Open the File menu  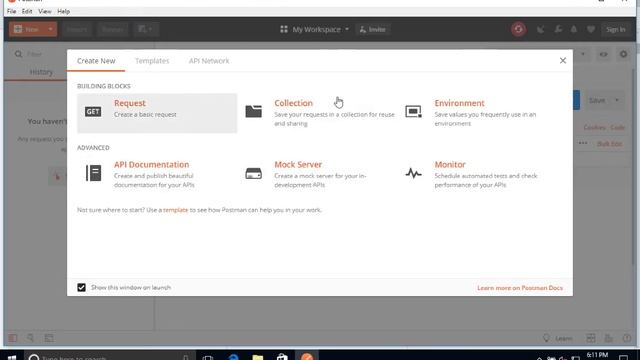click(11, 11)
